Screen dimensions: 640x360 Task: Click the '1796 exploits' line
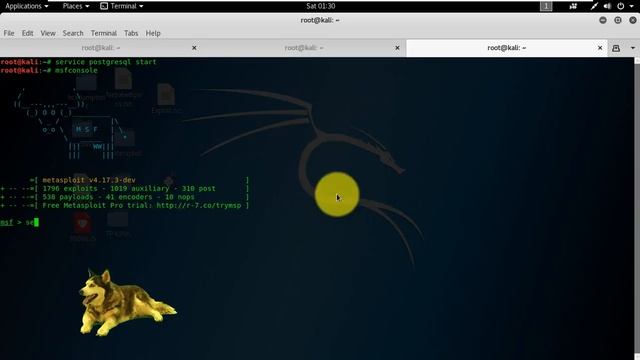click(129, 189)
